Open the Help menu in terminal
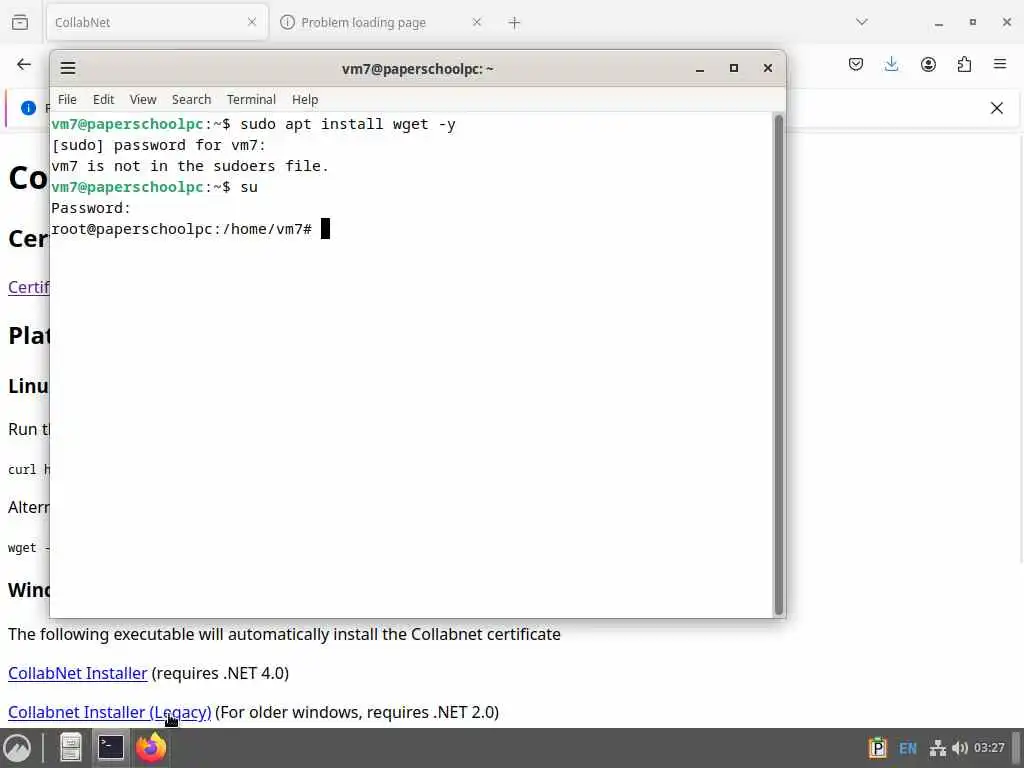The height and width of the screenshot is (768, 1024). (x=304, y=99)
